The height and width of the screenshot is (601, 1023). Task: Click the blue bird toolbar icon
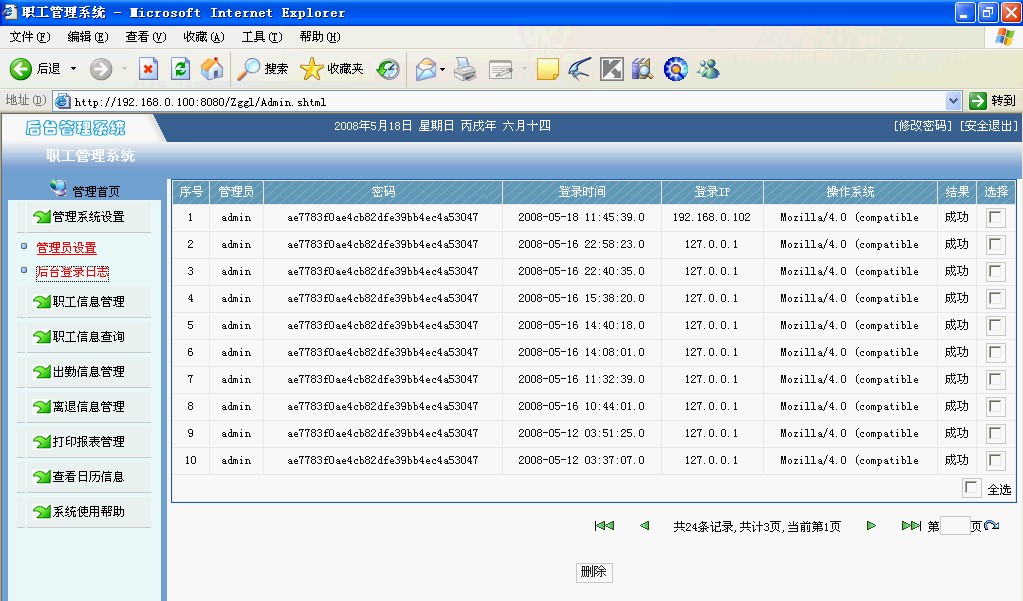click(x=579, y=69)
